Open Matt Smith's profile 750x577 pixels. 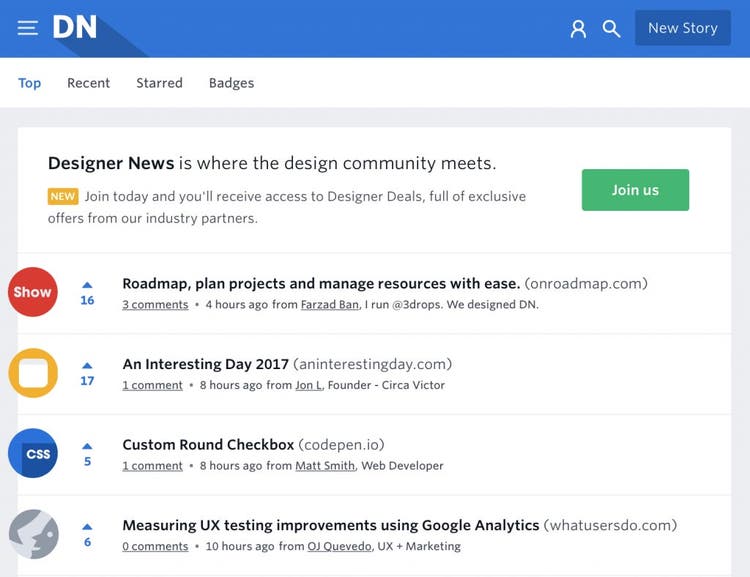325,466
